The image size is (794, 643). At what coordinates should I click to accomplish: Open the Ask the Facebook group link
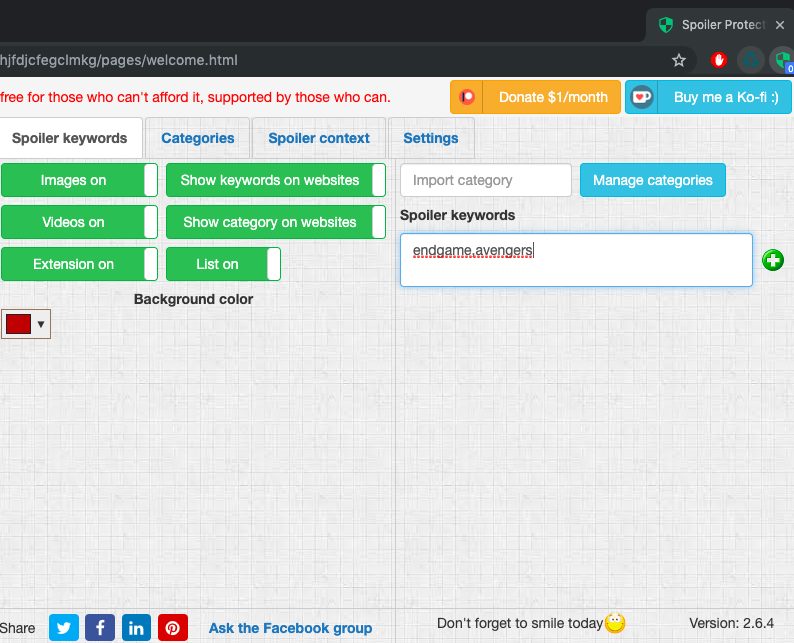290,628
